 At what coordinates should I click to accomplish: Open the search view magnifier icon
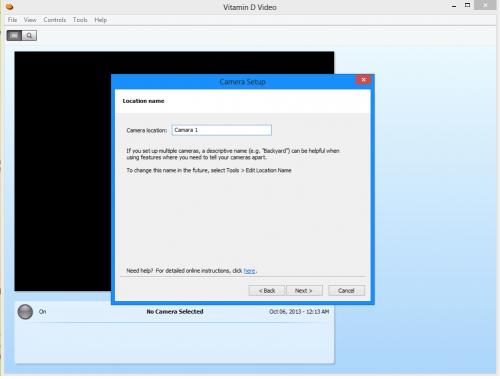click(x=29, y=35)
